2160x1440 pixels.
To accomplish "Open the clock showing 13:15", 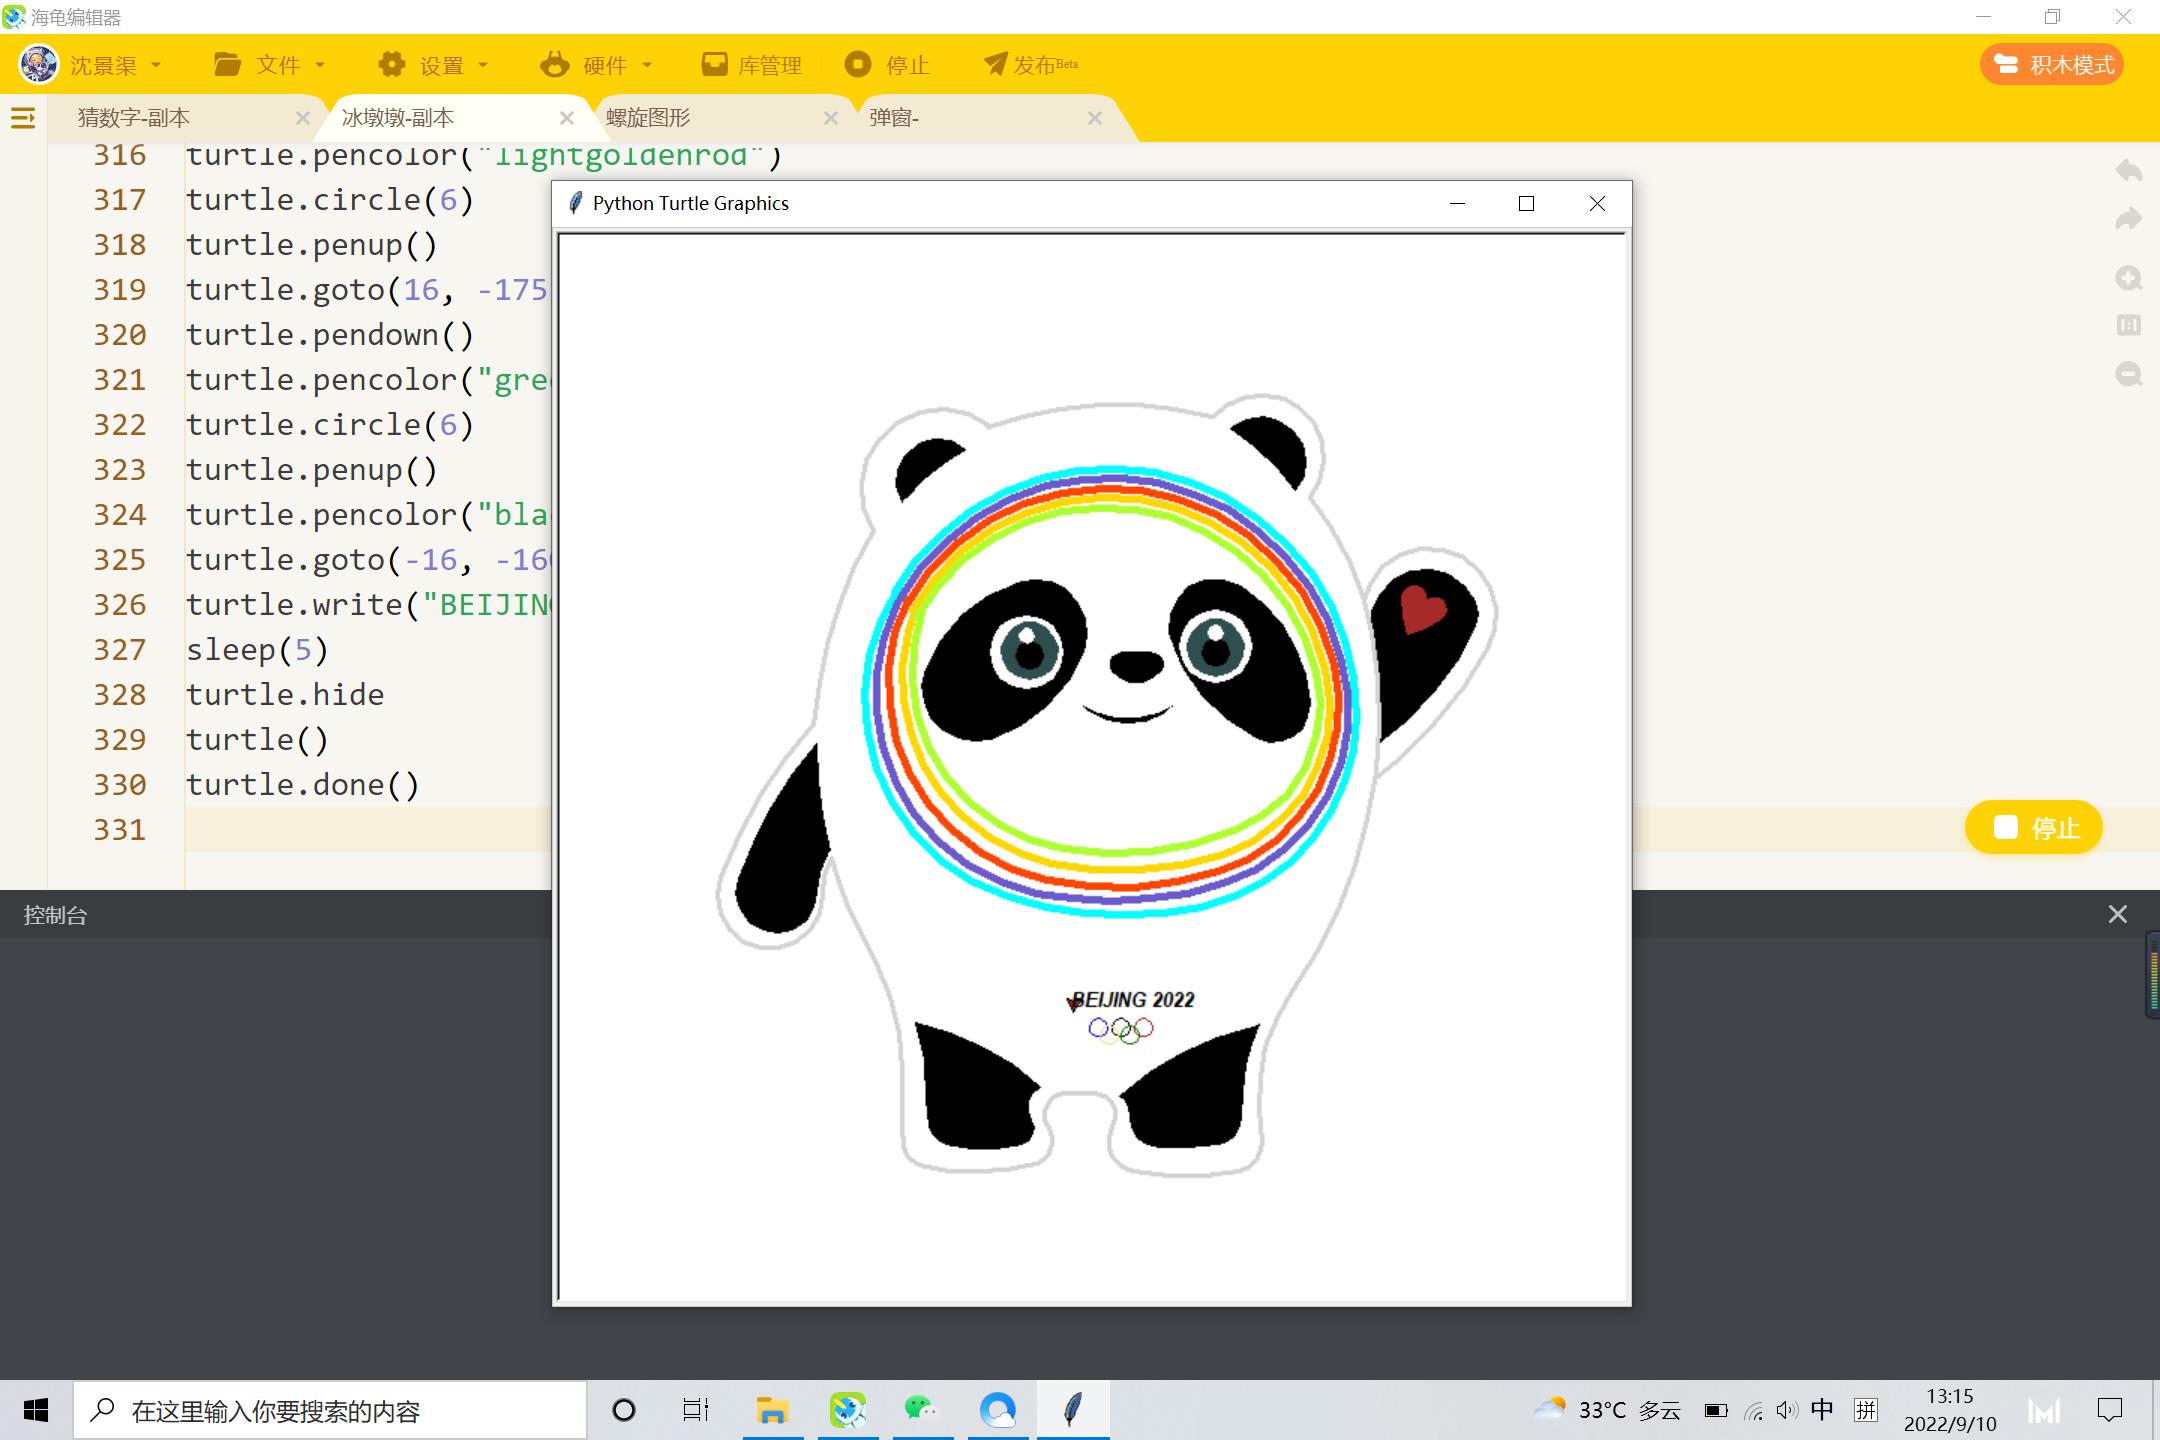I will (1950, 1410).
